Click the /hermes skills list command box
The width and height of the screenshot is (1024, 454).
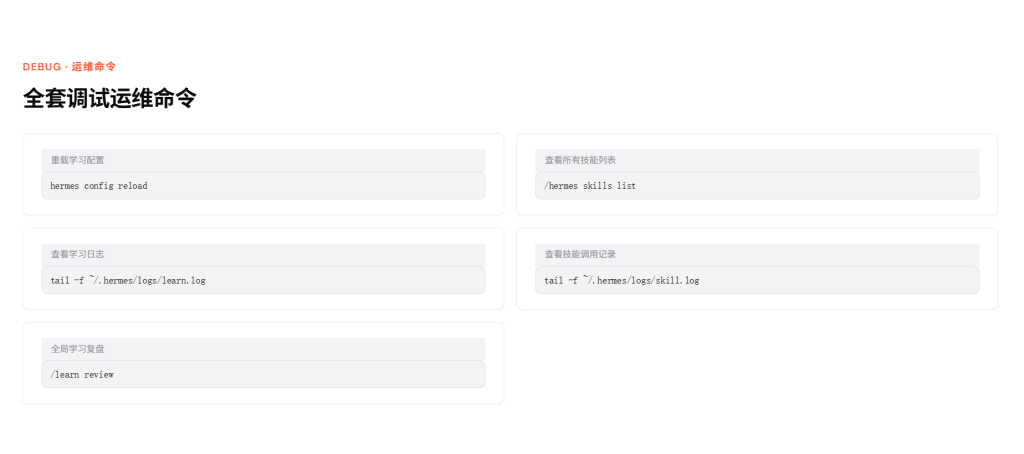pyautogui.click(x=757, y=186)
